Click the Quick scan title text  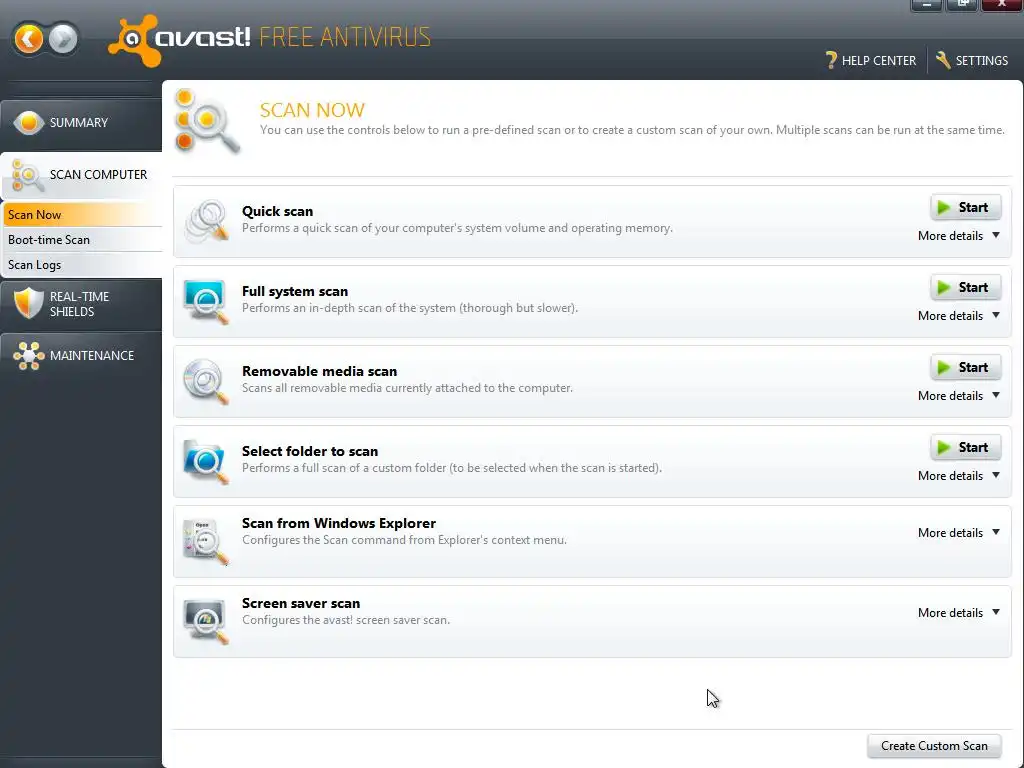click(278, 211)
